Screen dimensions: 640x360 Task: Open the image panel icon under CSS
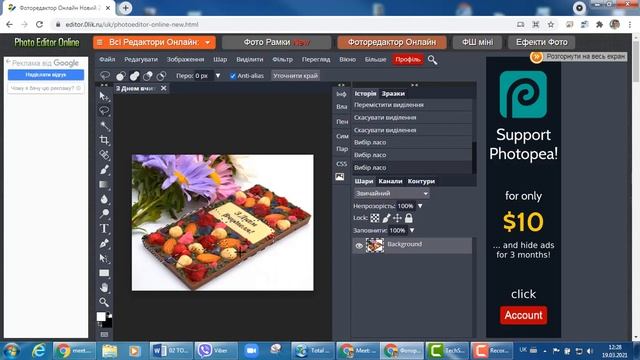340,177
